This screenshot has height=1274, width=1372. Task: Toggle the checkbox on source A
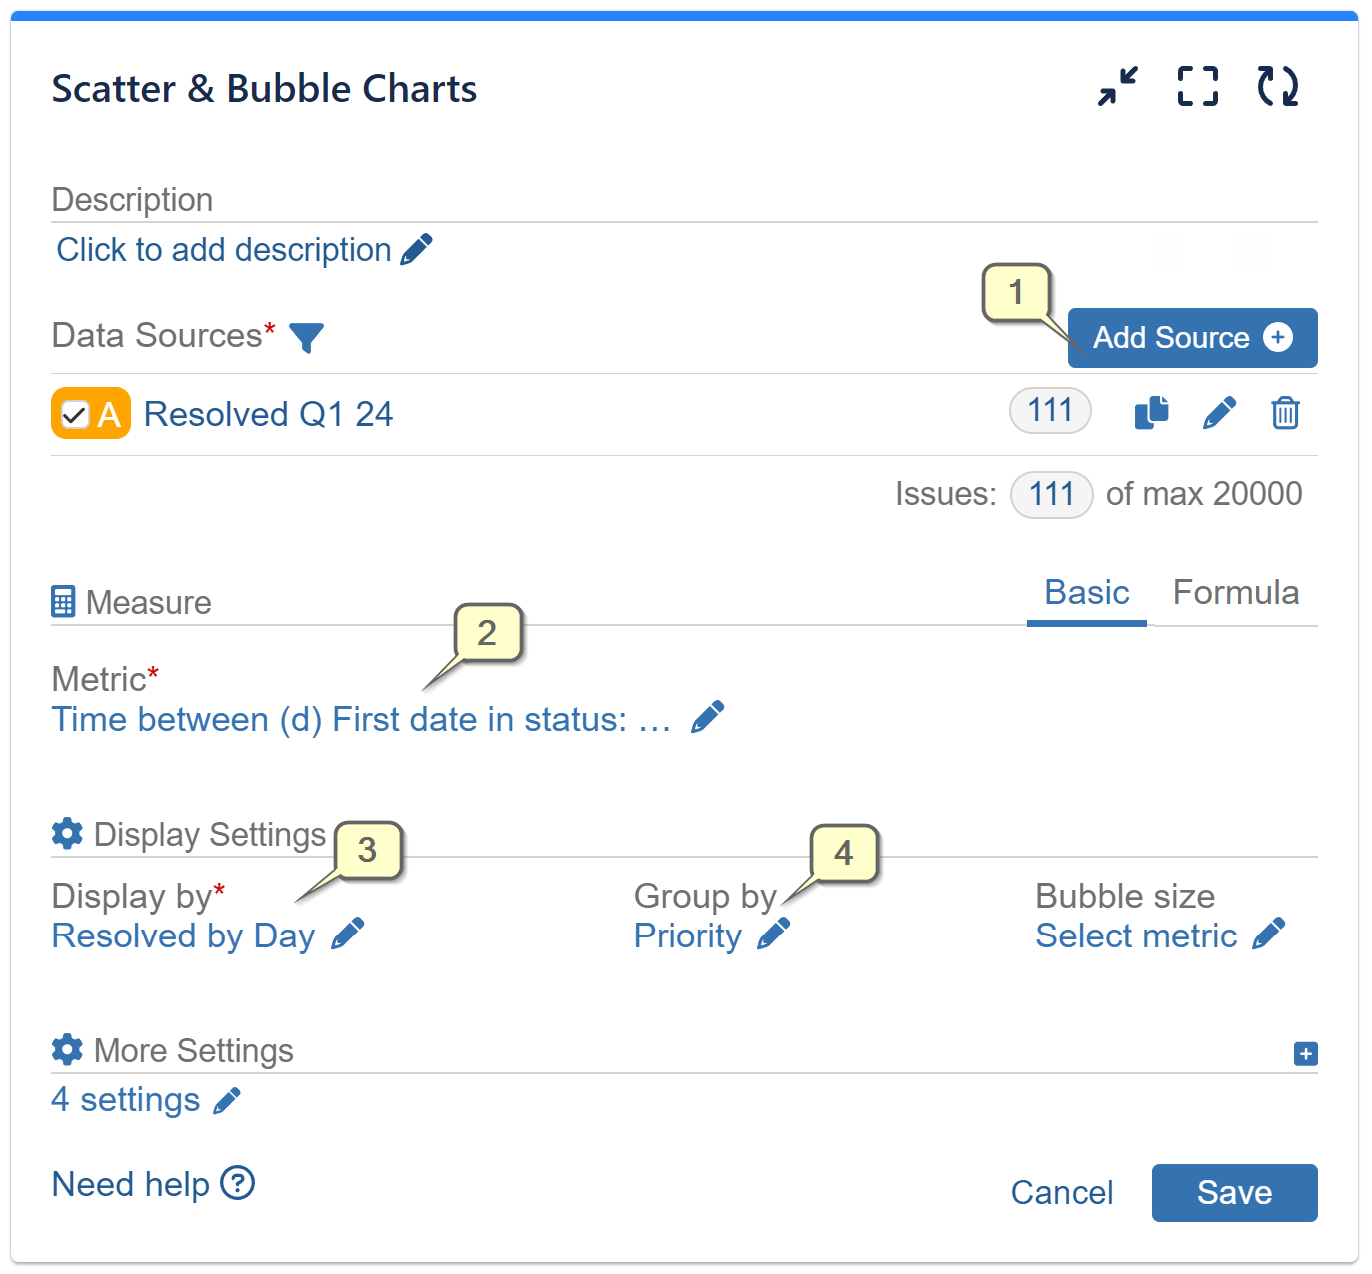click(73, 413)
